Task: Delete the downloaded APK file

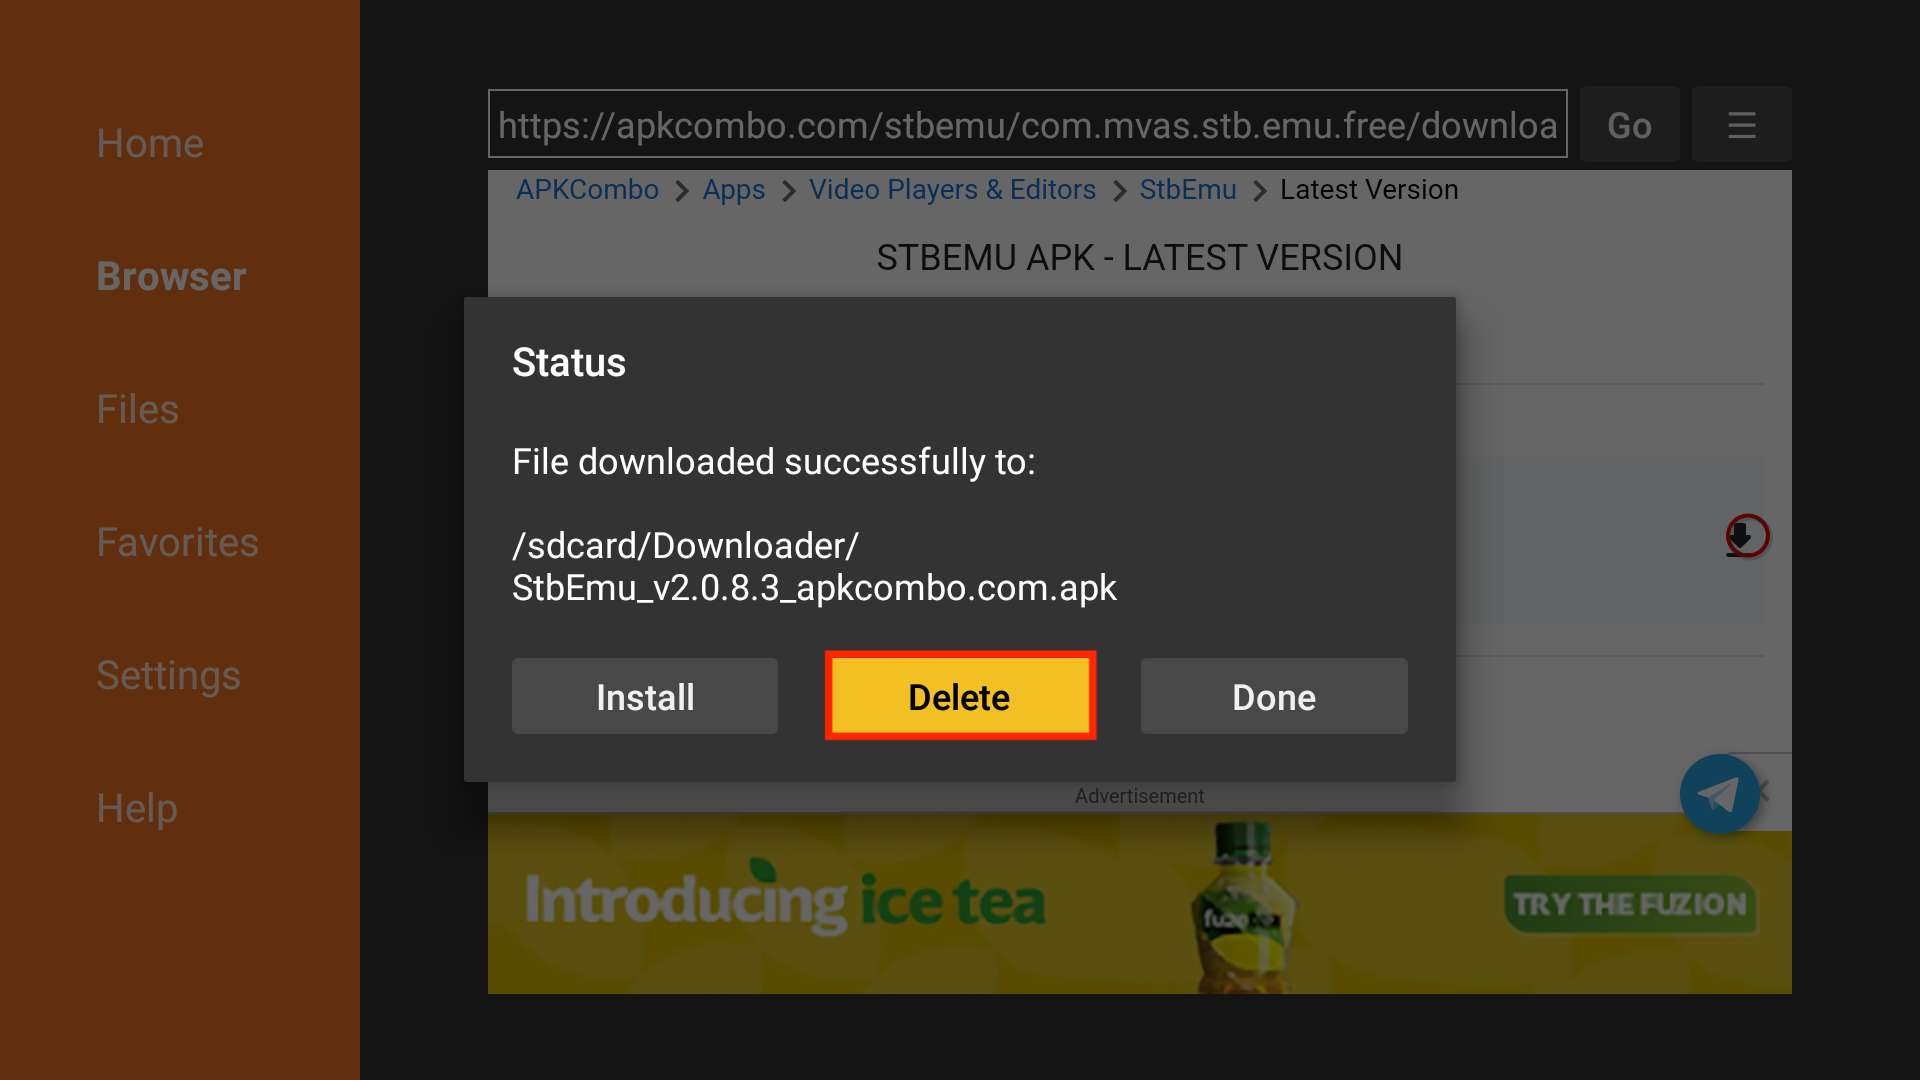Action: click(960, 696)
